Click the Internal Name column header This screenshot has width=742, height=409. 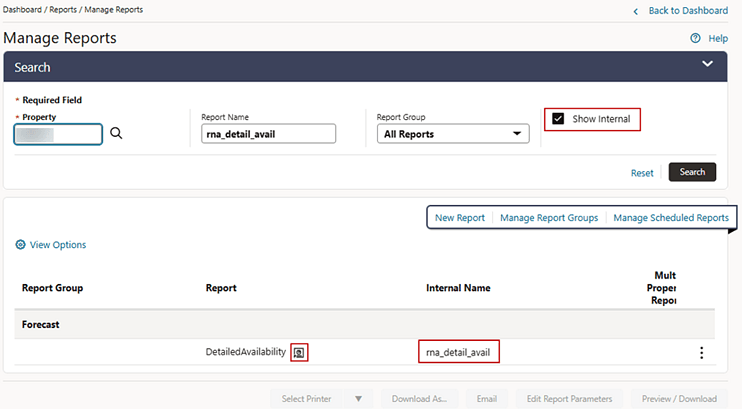[458, 288]
